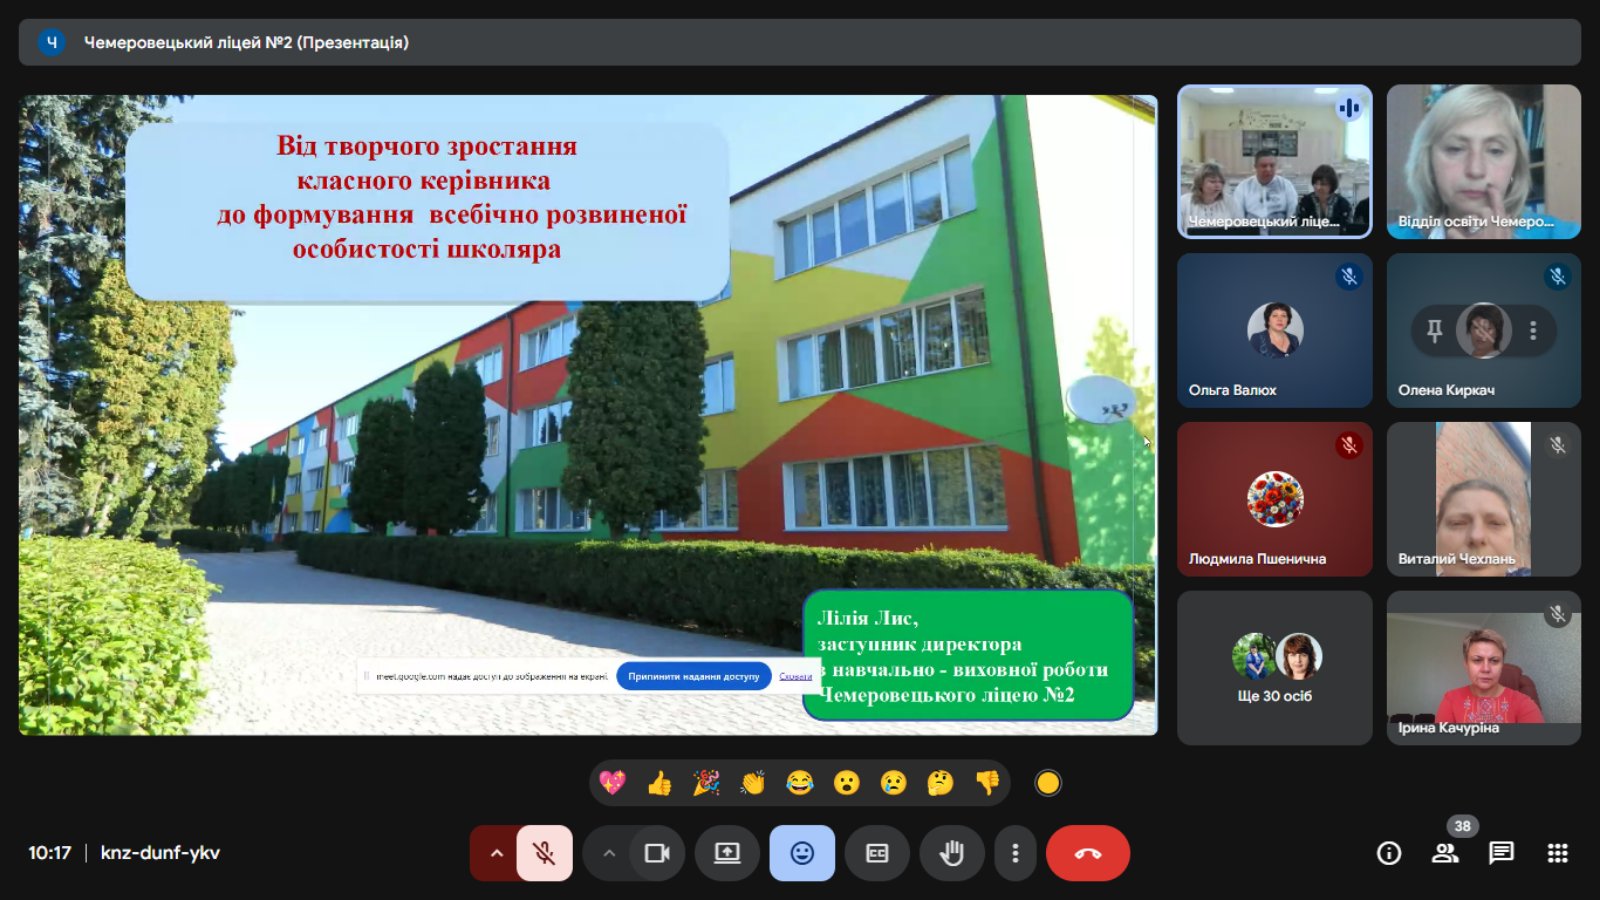Pin Олена Киркач's tile
This screenshot has width=1600, height=900.
1435,330
